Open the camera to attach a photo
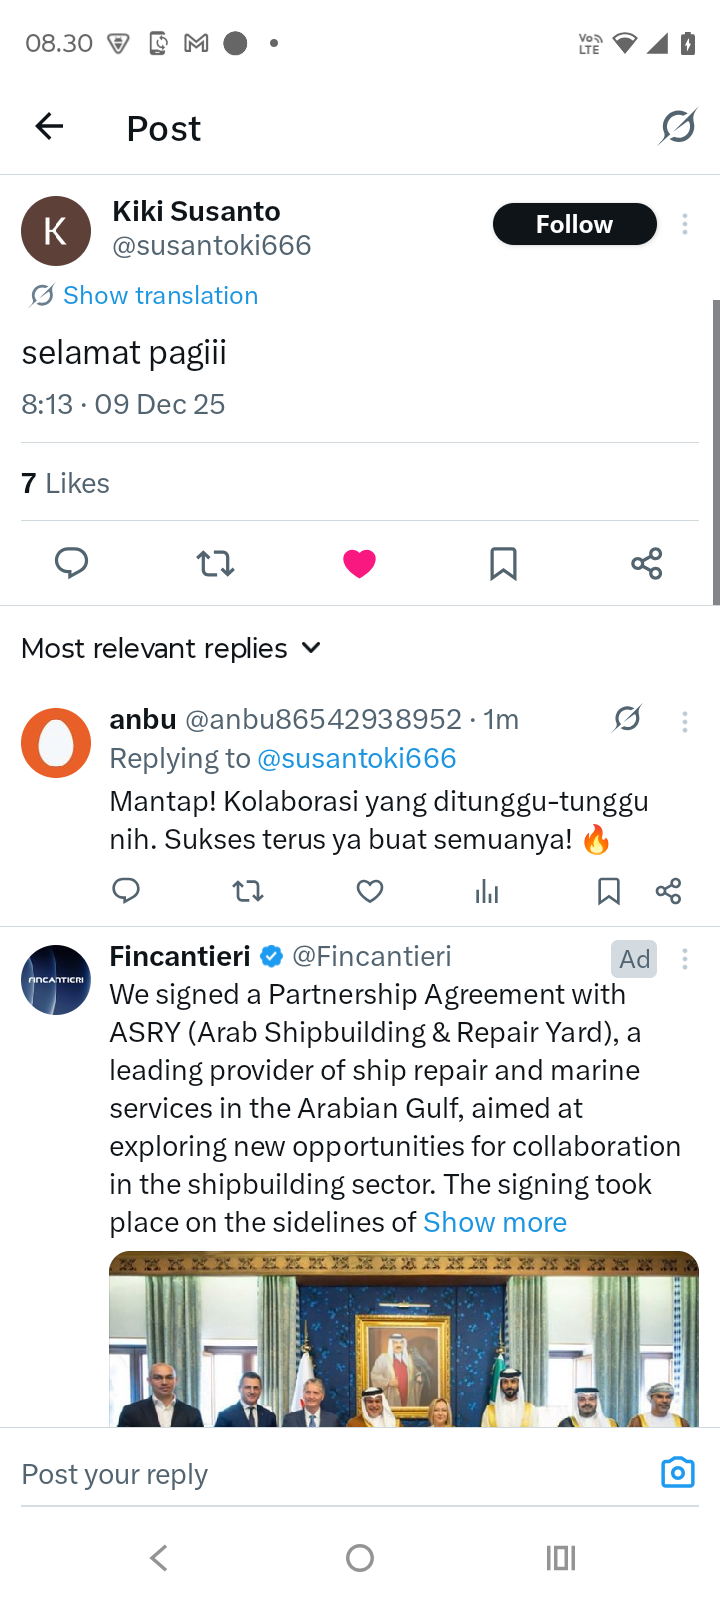720x1600 pixels. 677,1473
